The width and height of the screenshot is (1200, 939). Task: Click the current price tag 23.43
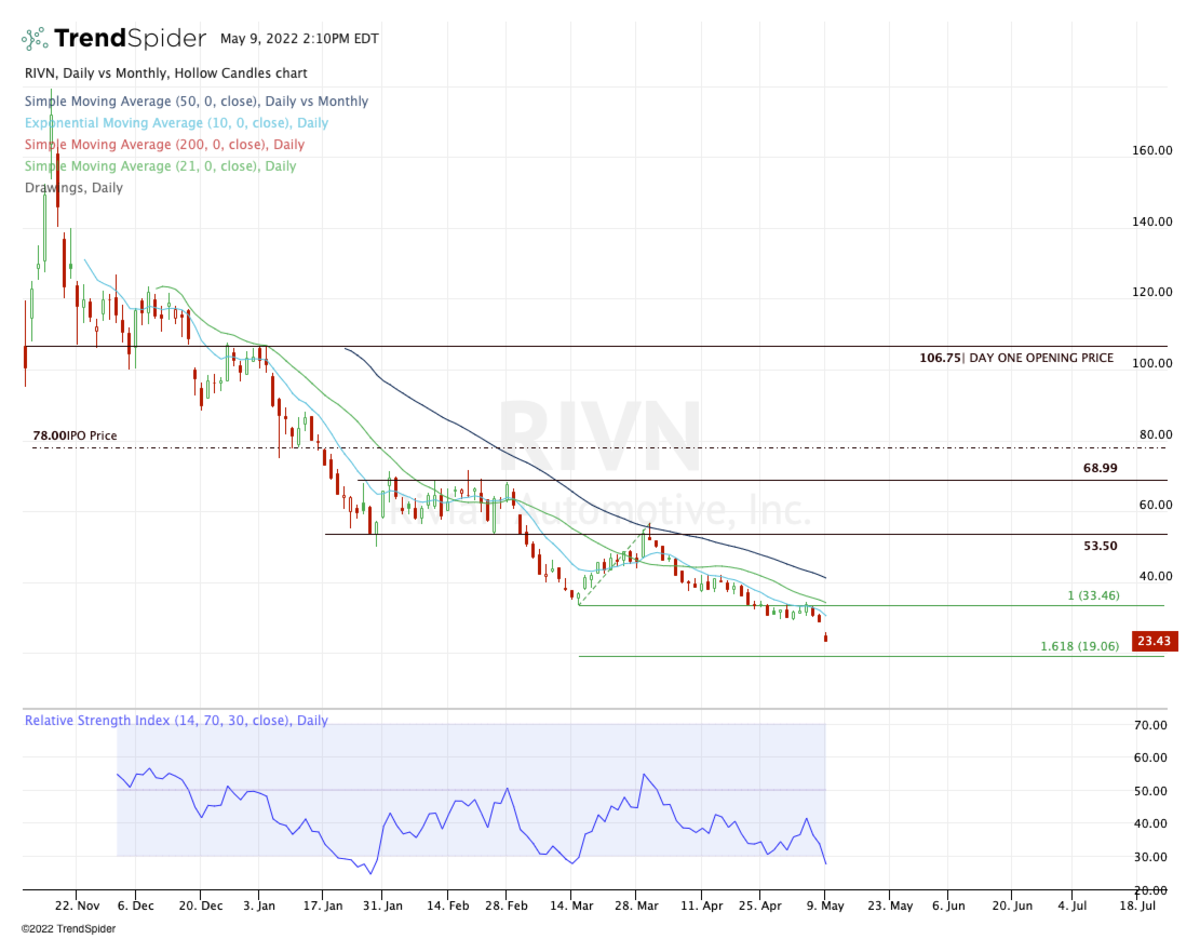tap(1153, 641)
